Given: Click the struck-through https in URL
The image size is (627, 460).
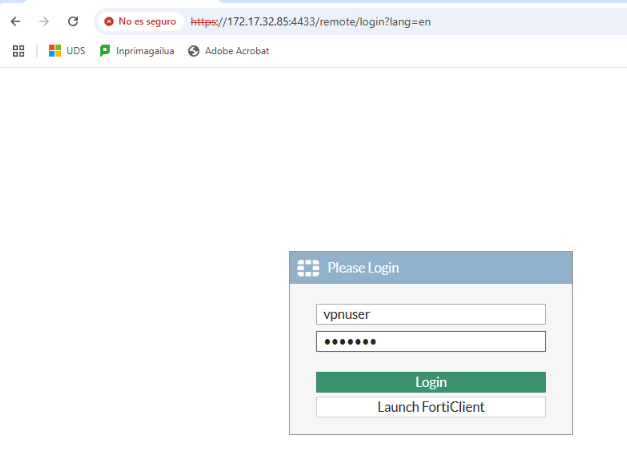Looking at the screenshot, I should point(203,21).
